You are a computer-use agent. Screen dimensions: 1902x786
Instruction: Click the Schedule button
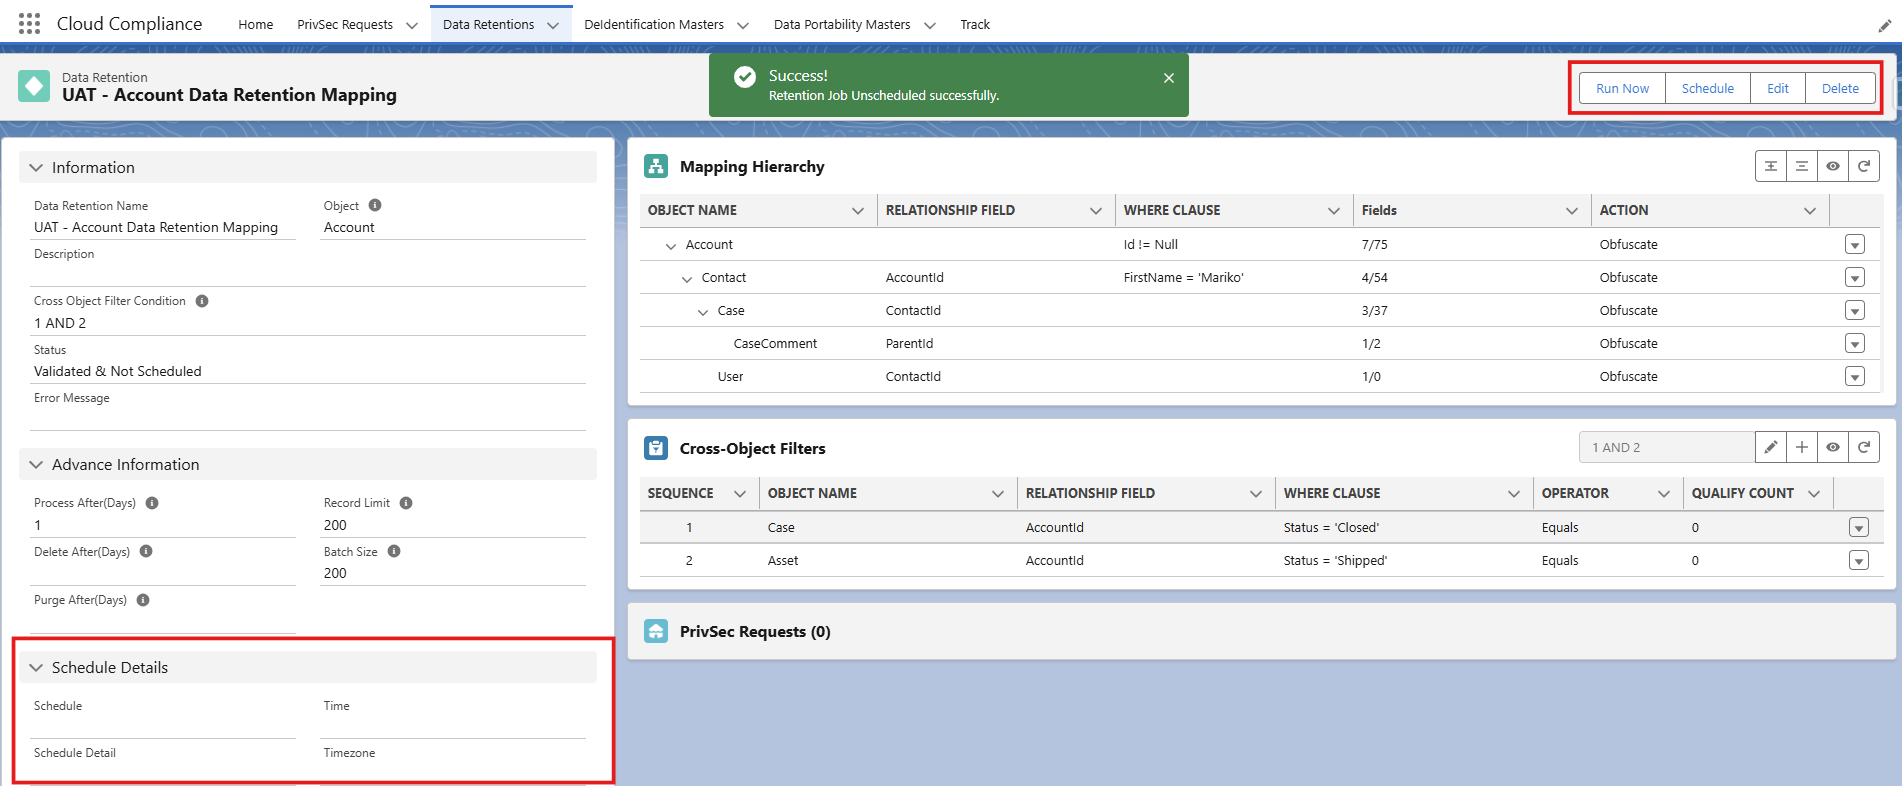1707,88
